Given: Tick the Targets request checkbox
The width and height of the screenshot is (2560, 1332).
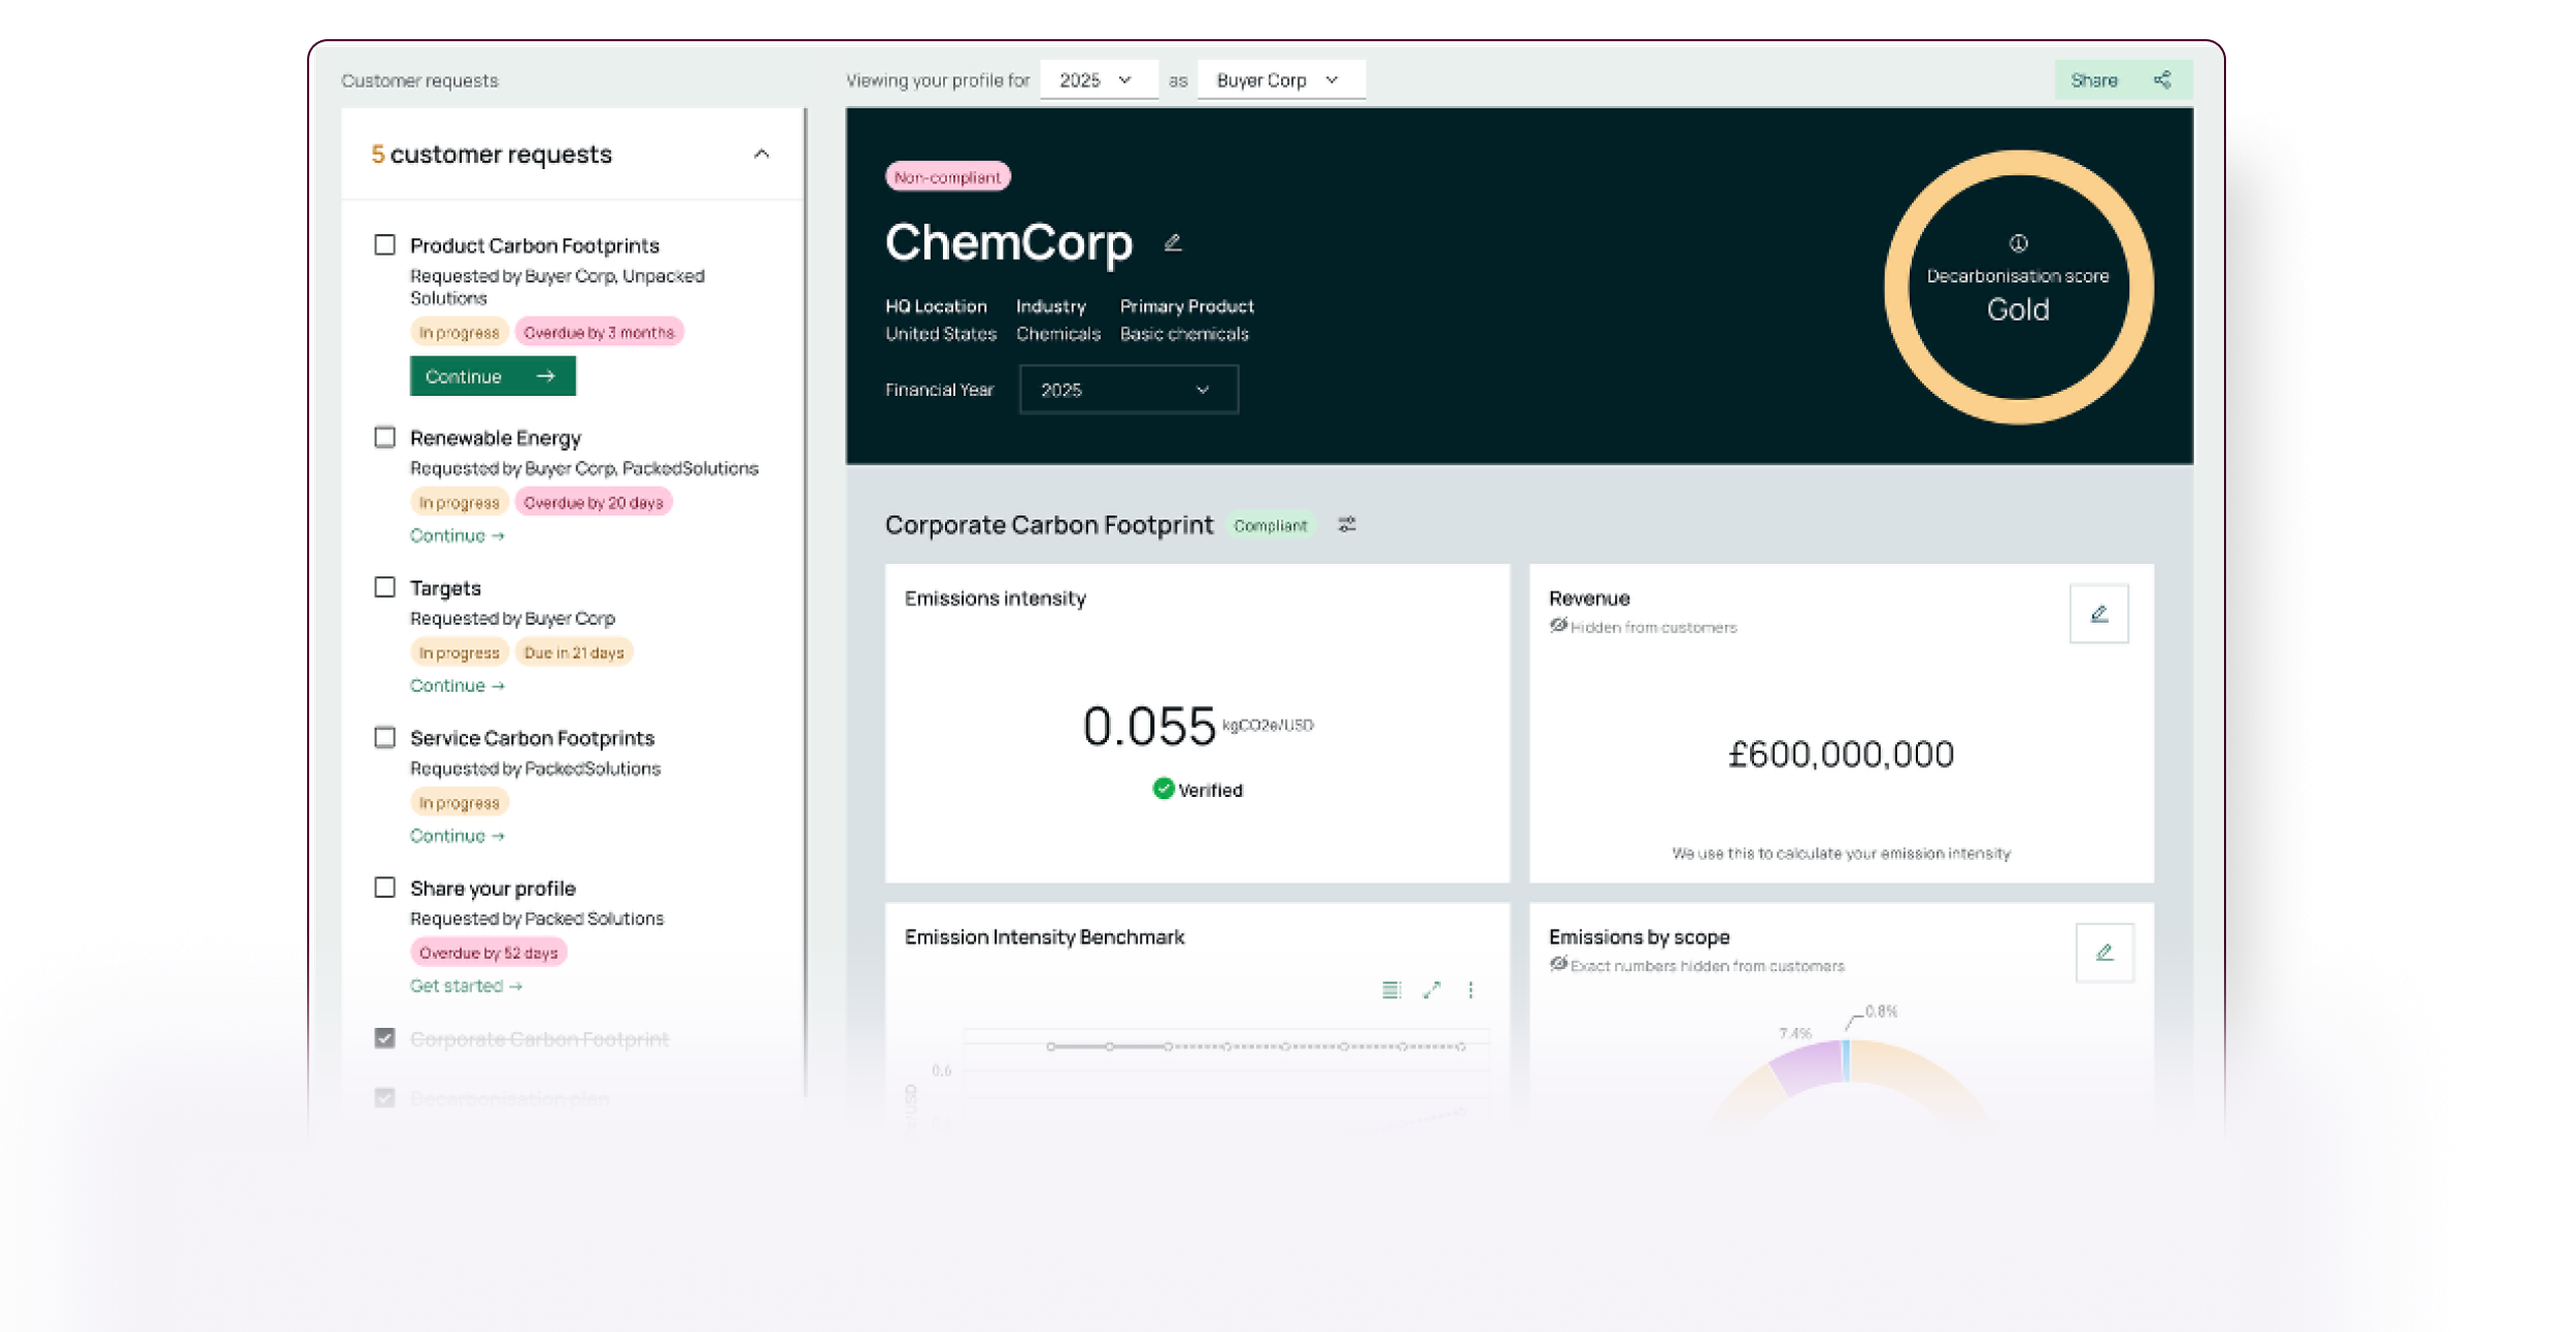Looking at the screenshot, I should click(x=385, y=587).
